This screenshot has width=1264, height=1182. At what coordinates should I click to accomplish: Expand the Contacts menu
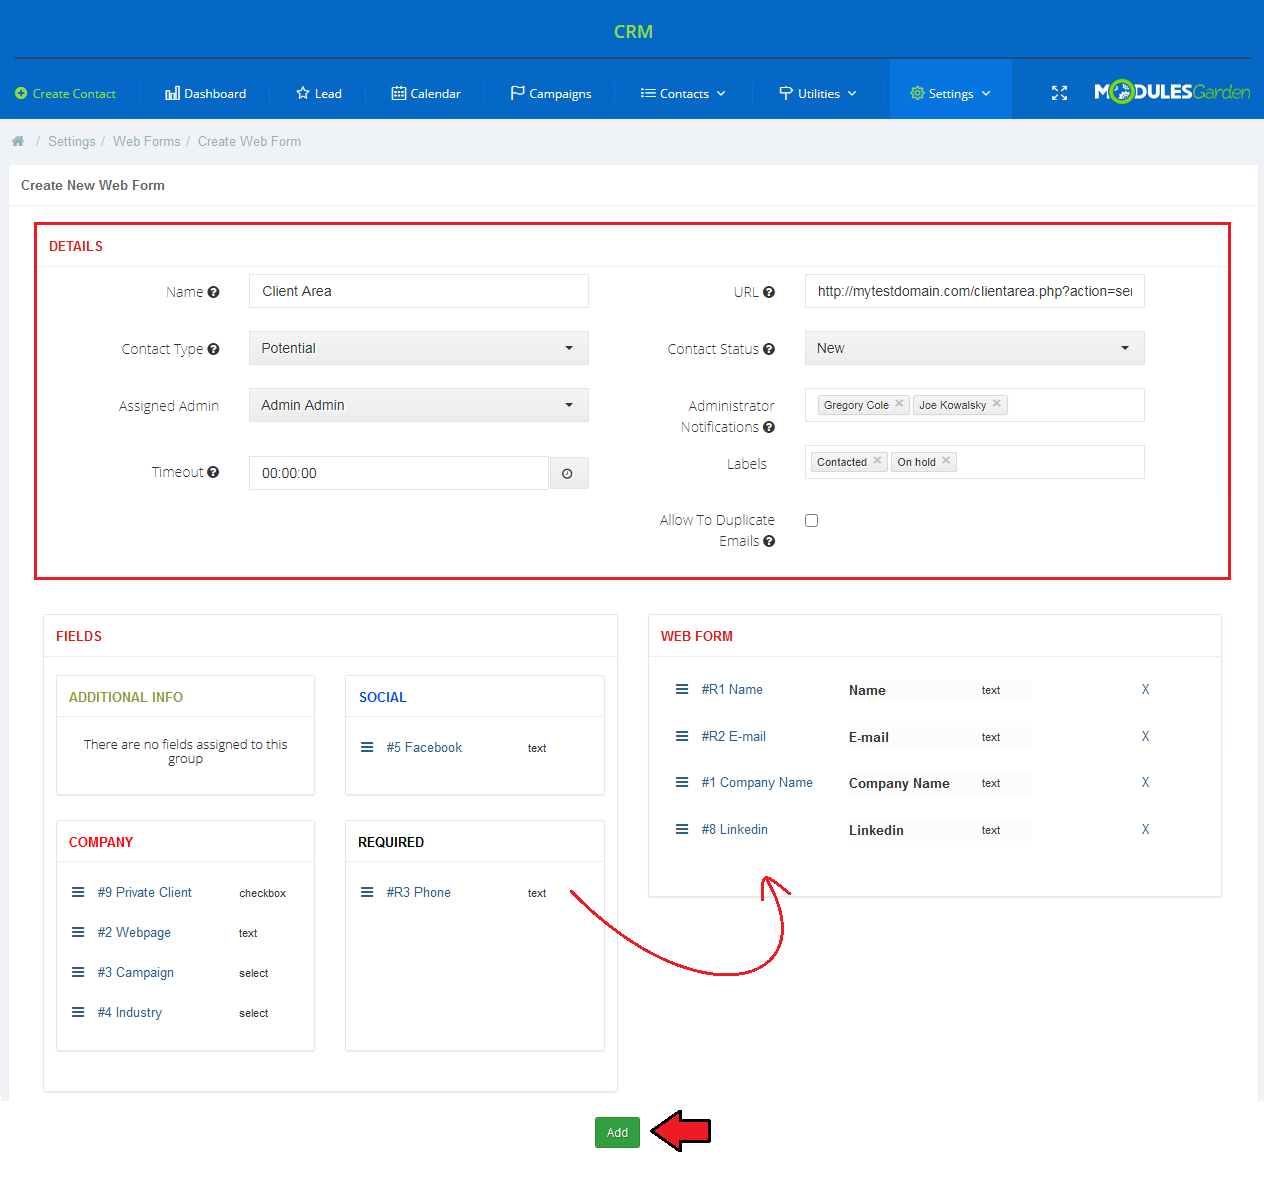(684, 93)
